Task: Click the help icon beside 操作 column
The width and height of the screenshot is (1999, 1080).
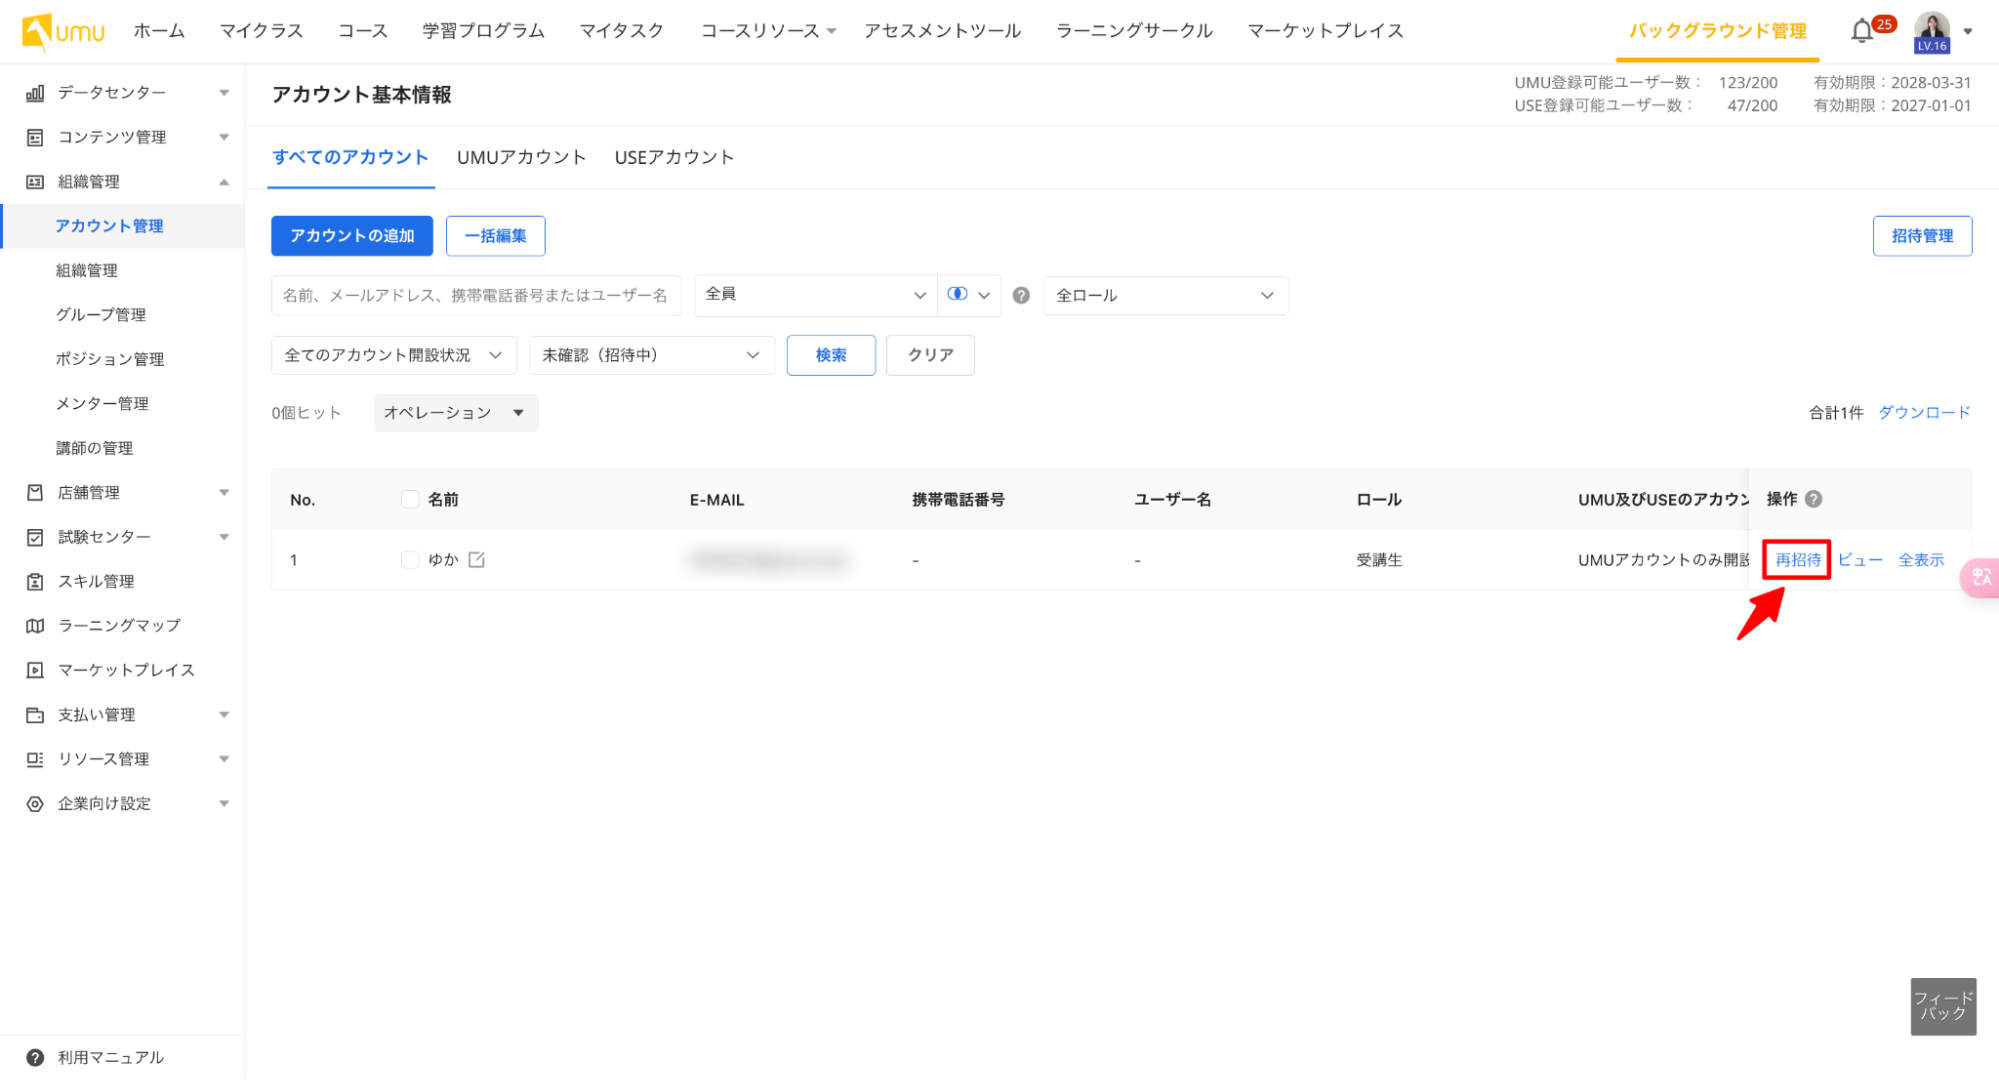Action: pos(1814,498)
